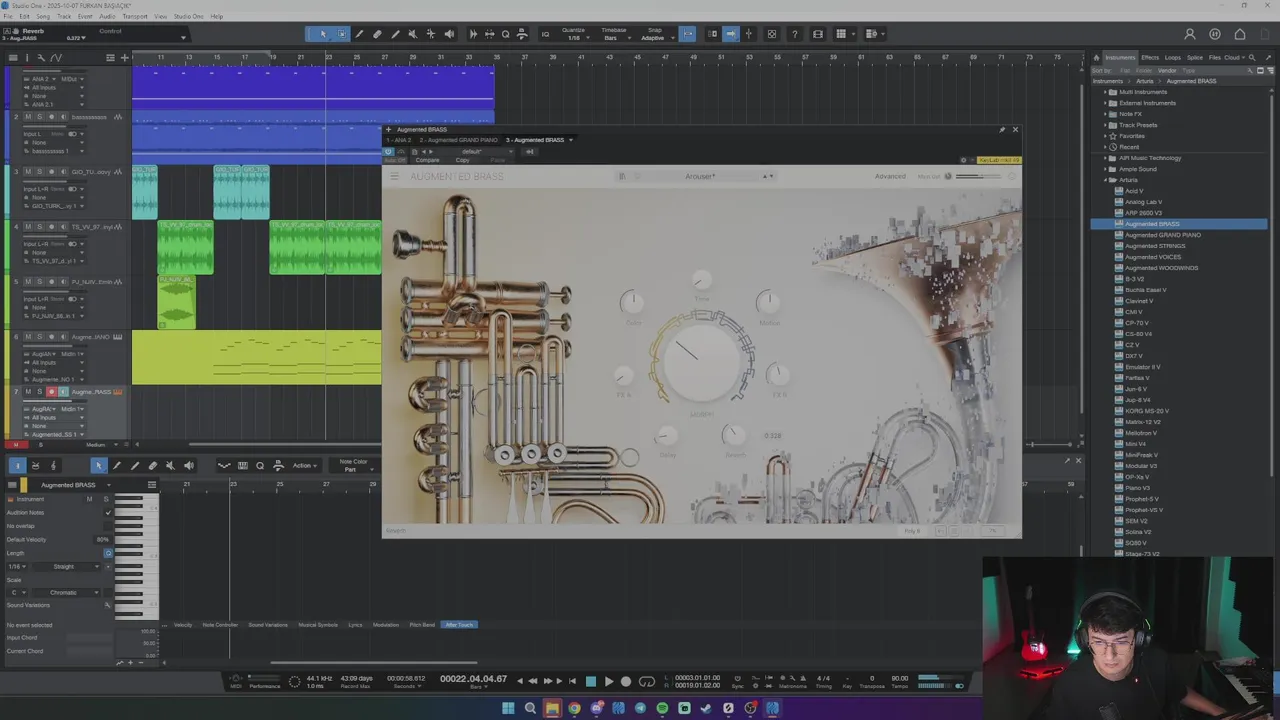This screenshot has width=1280, height=720.
Task: Select the Range tool in the main toolbar
Action: [x=341, y=34]
